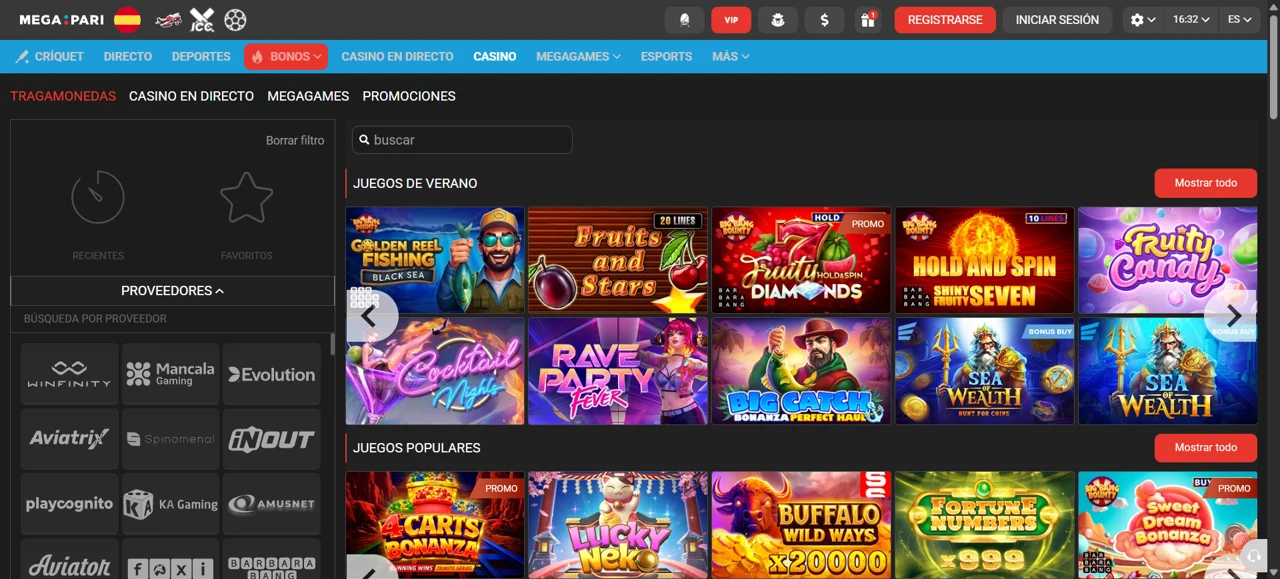Collapse the Proveedores panel
1280x579 pixels.
(x=172, y=291)
